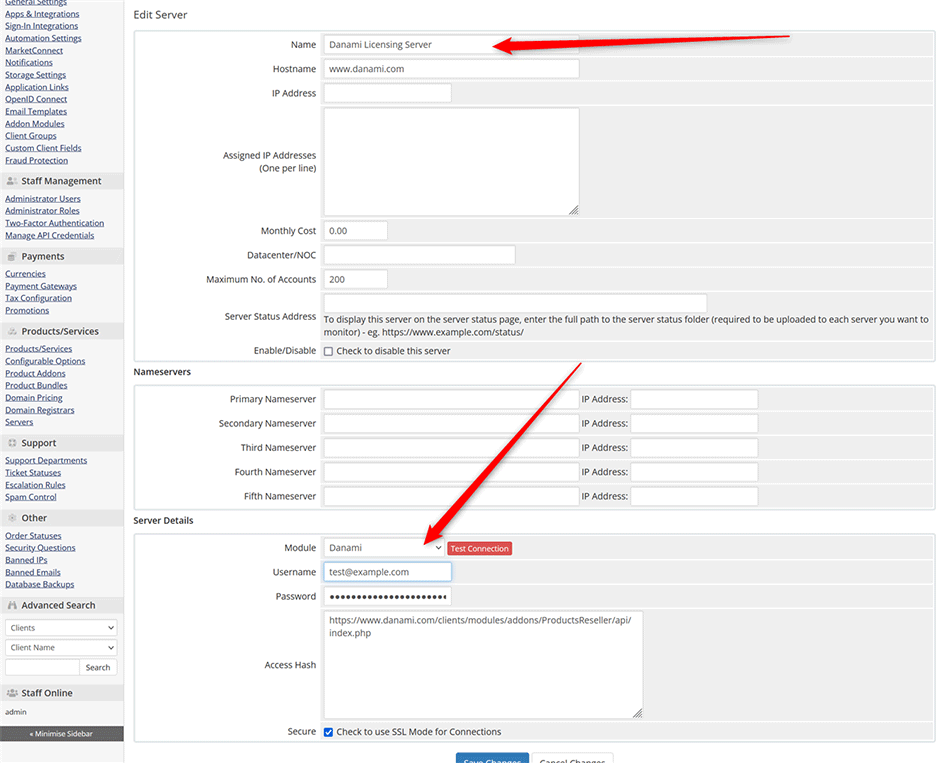This screenshot has width=940, height=763.
Task: Click the Hostname field with www.danami.com
Action: click(x=451, y=69)
